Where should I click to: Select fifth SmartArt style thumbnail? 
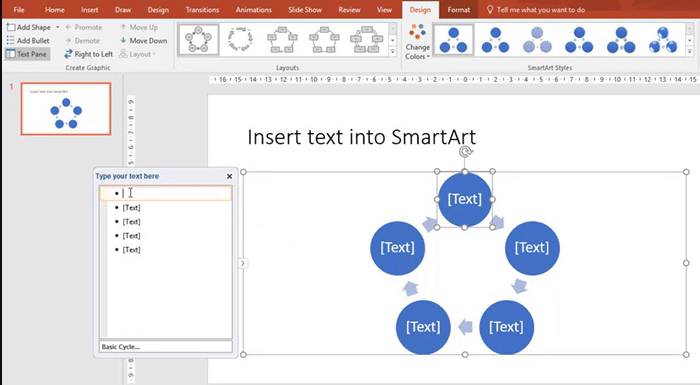pos(621,40)
